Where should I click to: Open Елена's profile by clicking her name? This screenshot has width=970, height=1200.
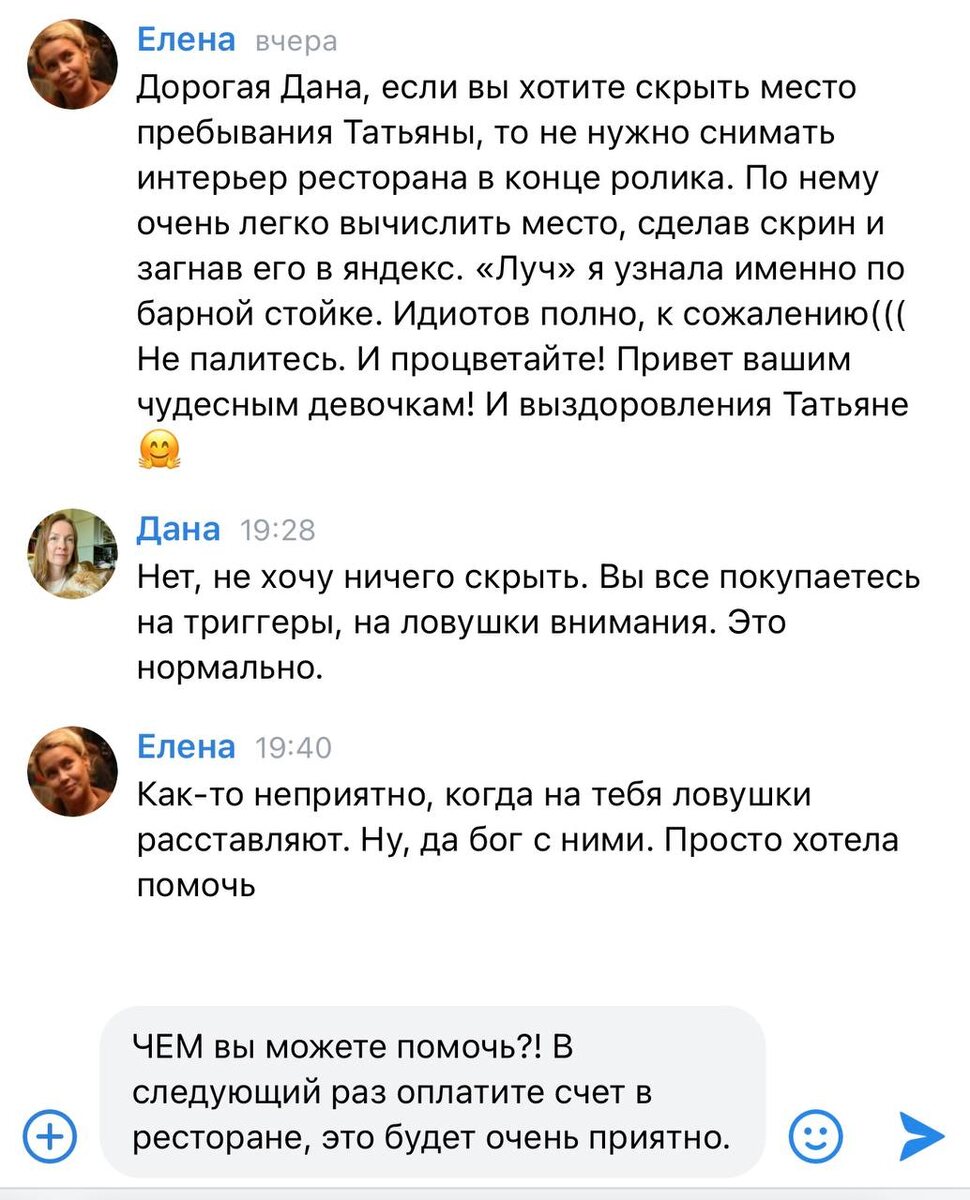(185, 39)
